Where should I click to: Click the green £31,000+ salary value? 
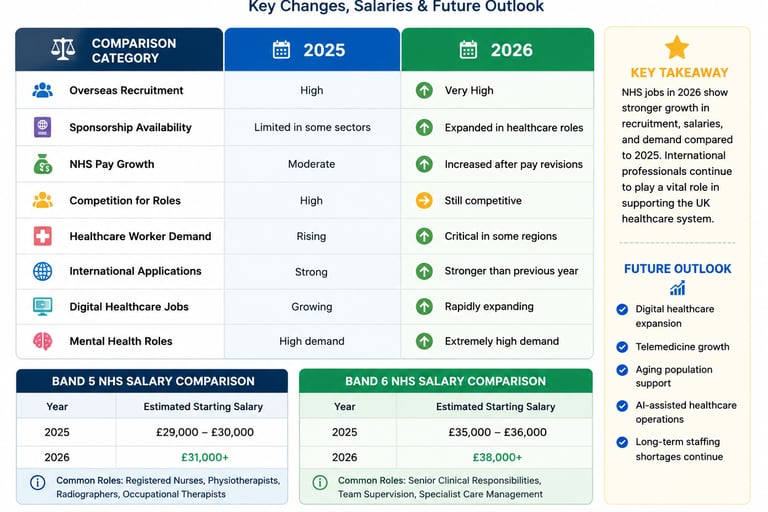click(x=205, y=457)
